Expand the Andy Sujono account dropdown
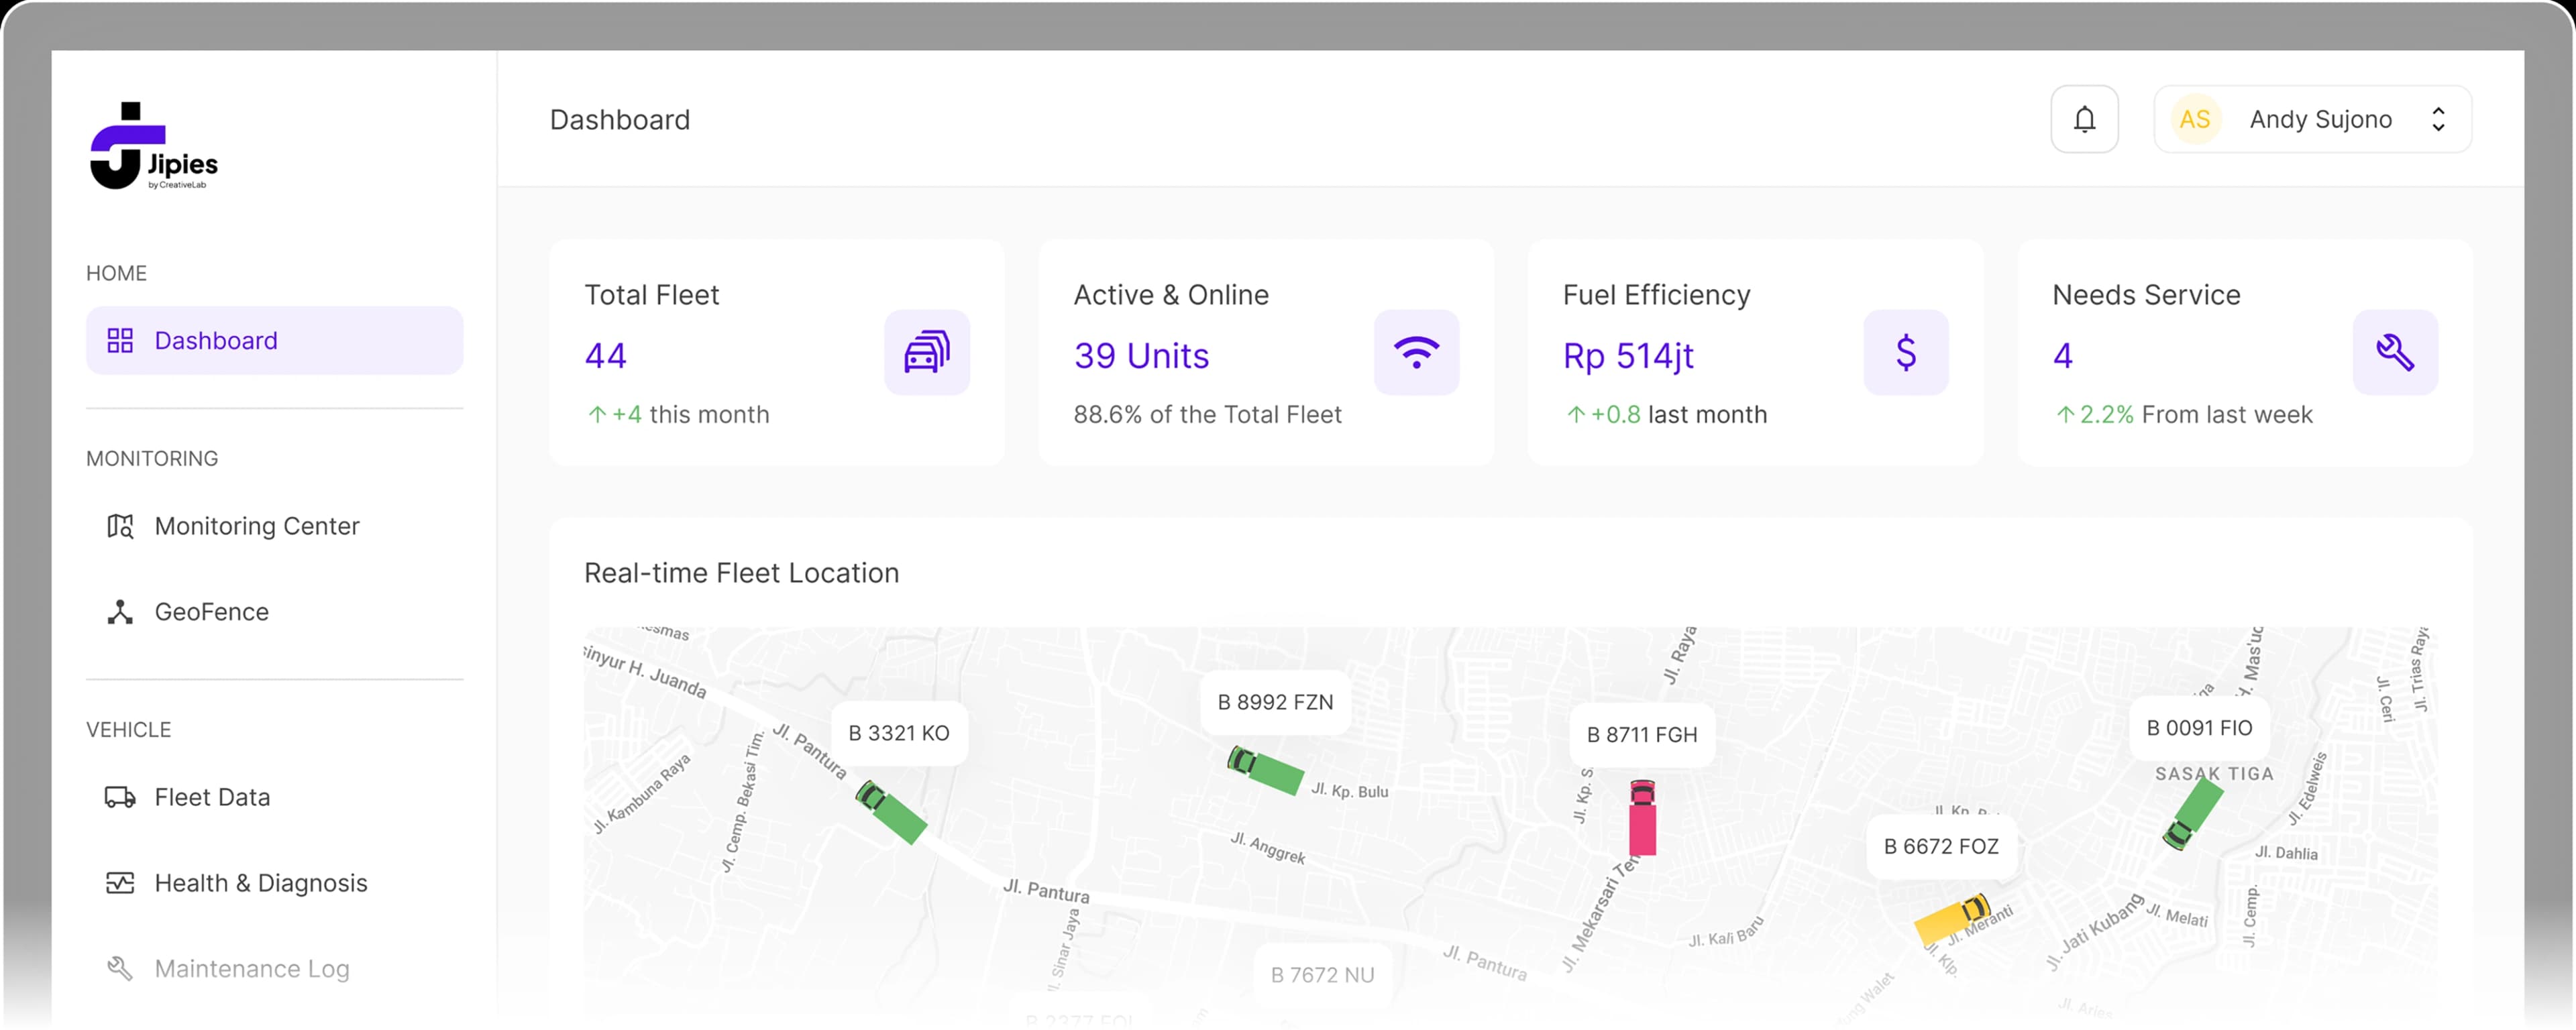The height and width of the screenshot is (1030, 2576). click(x=2312, y=119)
